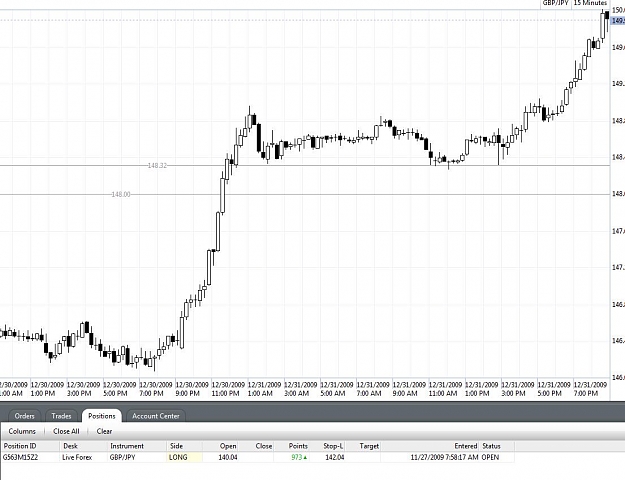This screenshot has width=625, height=480.
Task: Select the Positions tab
Action: pyautogui.click(x=102, y=416)
